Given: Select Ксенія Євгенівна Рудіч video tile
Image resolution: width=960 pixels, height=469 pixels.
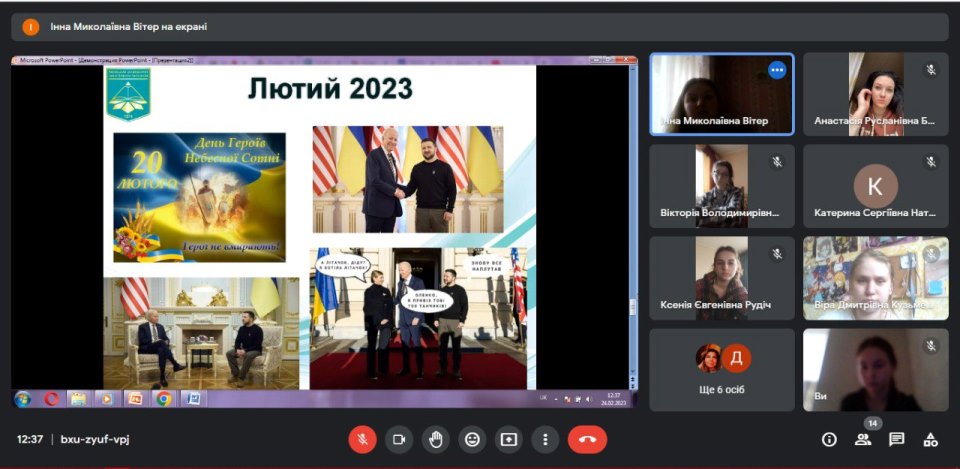Looking at the screenshot, I should [722, 278].
